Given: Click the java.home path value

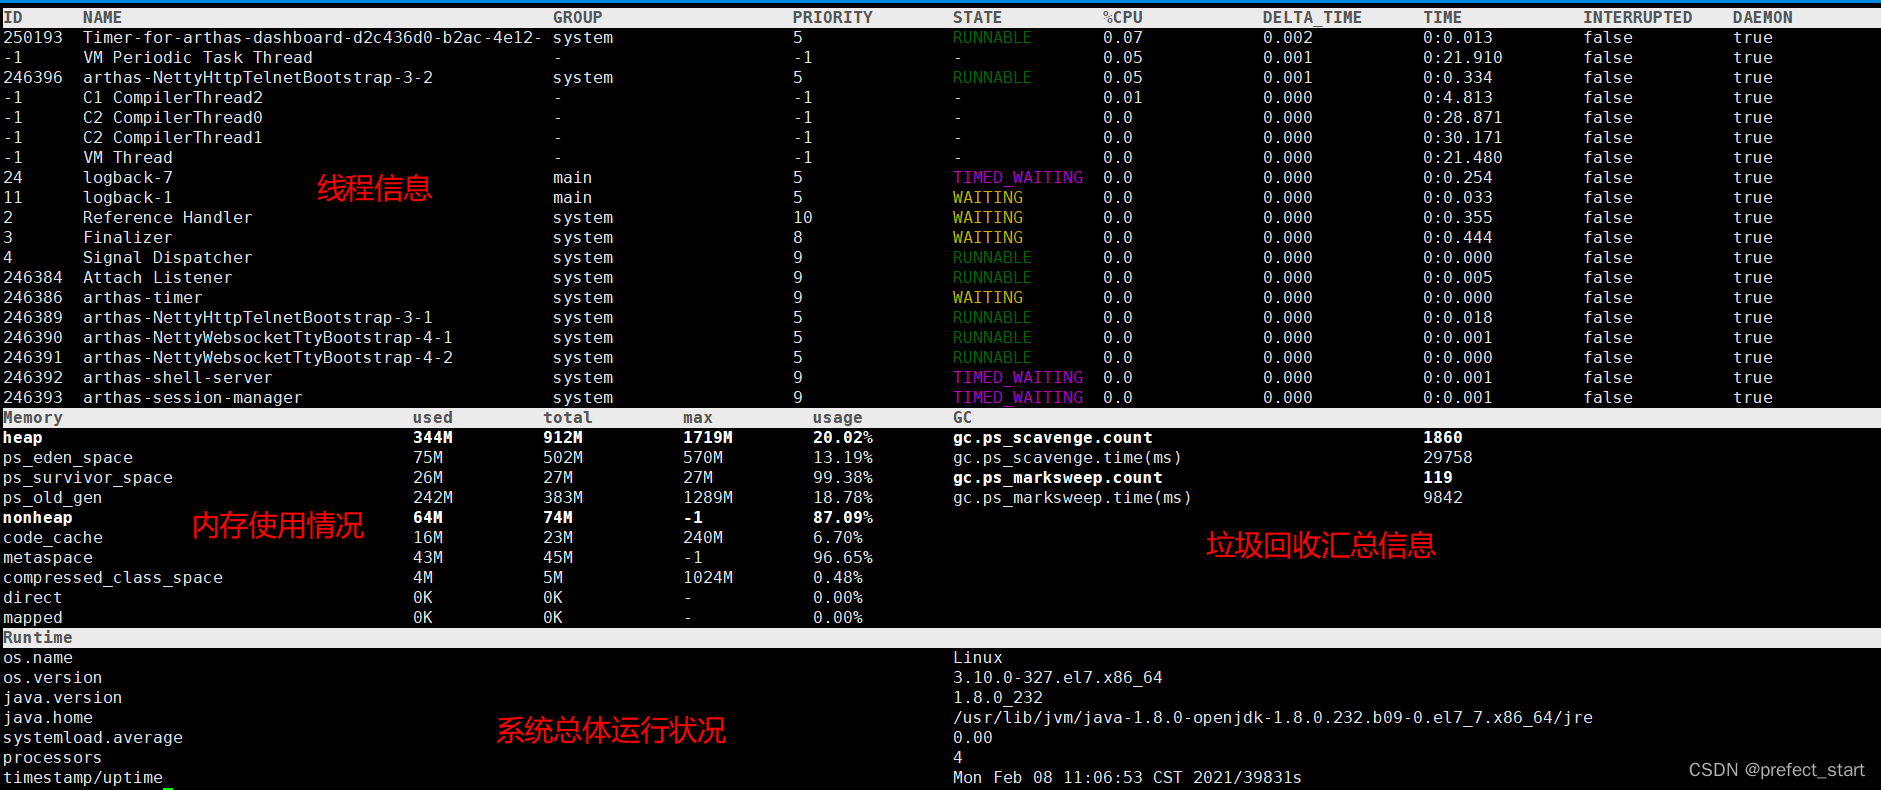Looking at the screenshot, I should [1273, 718].
